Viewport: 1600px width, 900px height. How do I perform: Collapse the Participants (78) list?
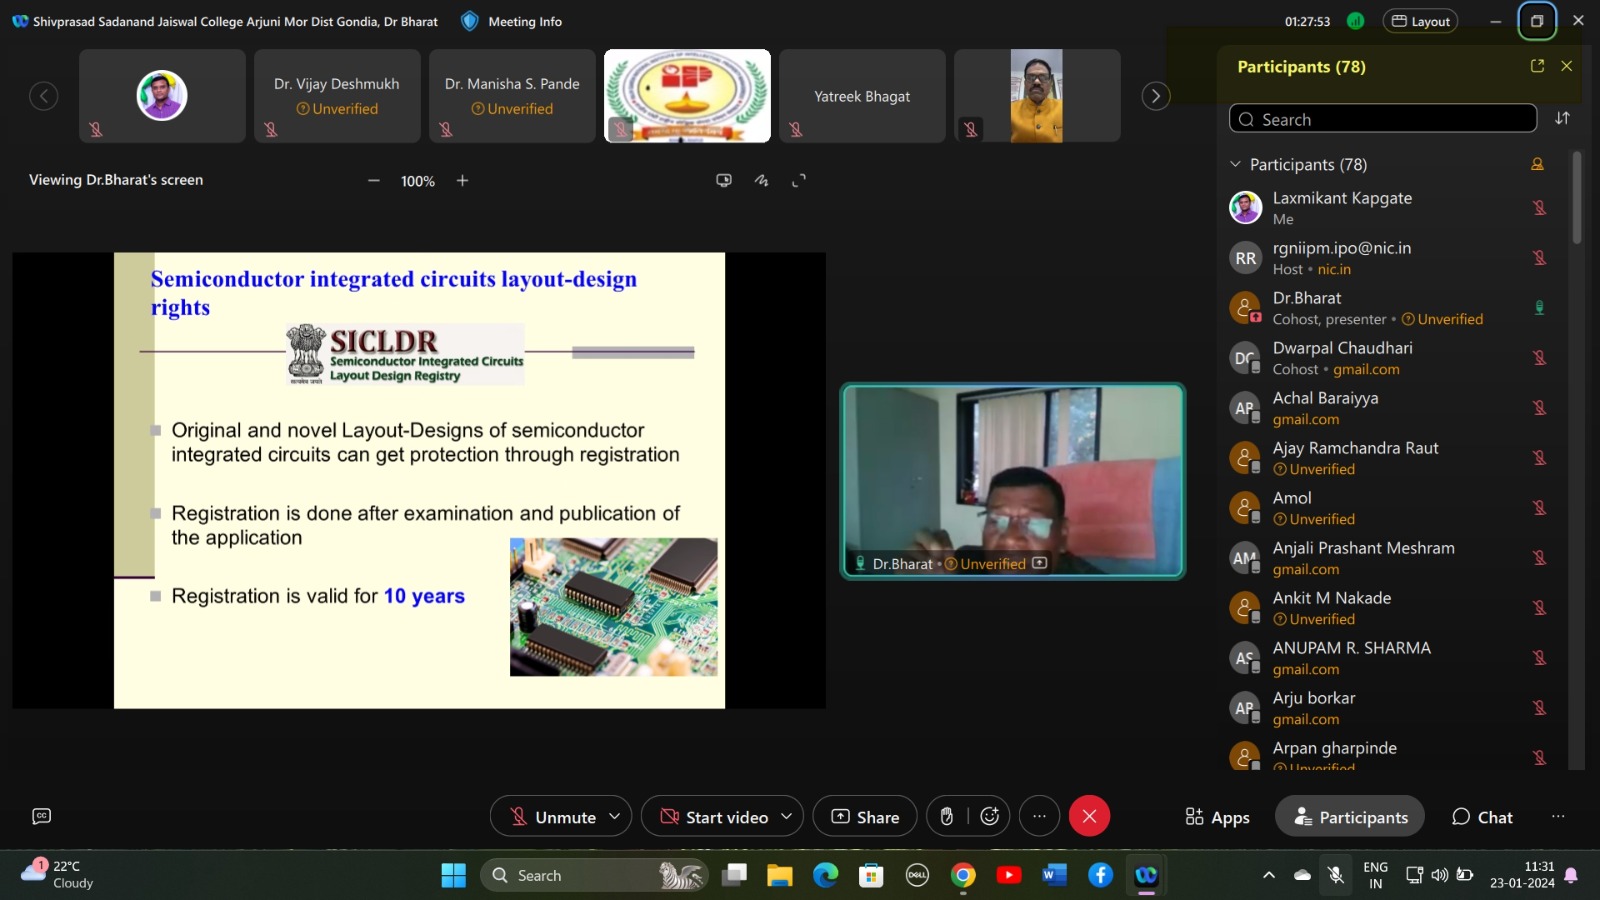1235,164
